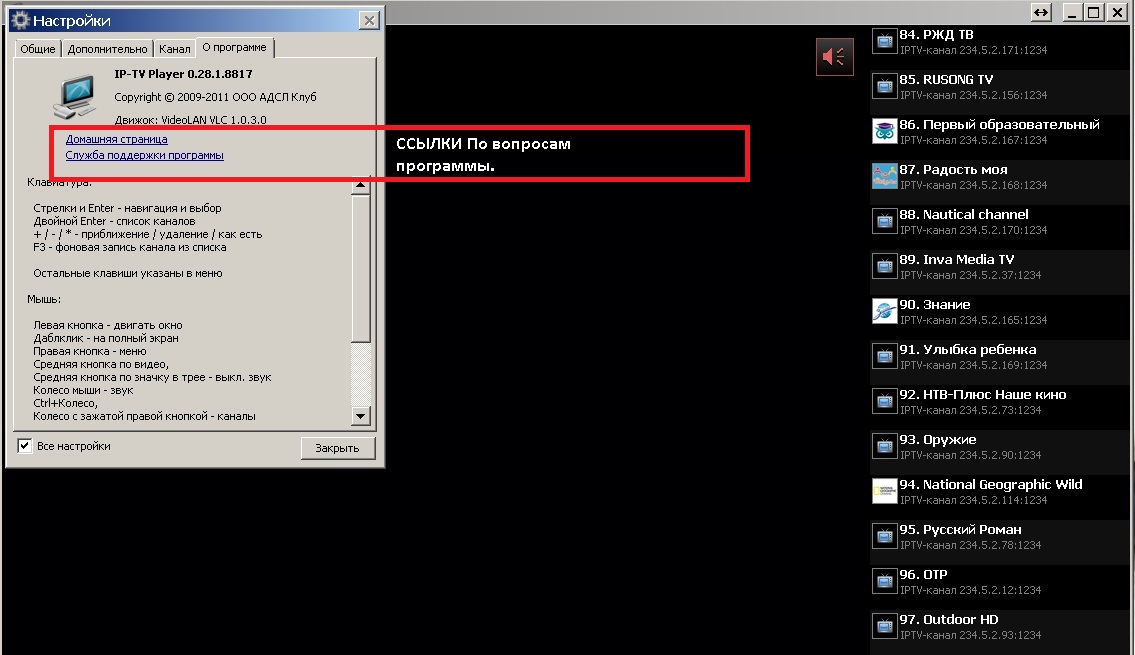Click the 85. RUSONG TV channel icon
This screenshot has width=1135, height=655.
click(x=885, y=87)
